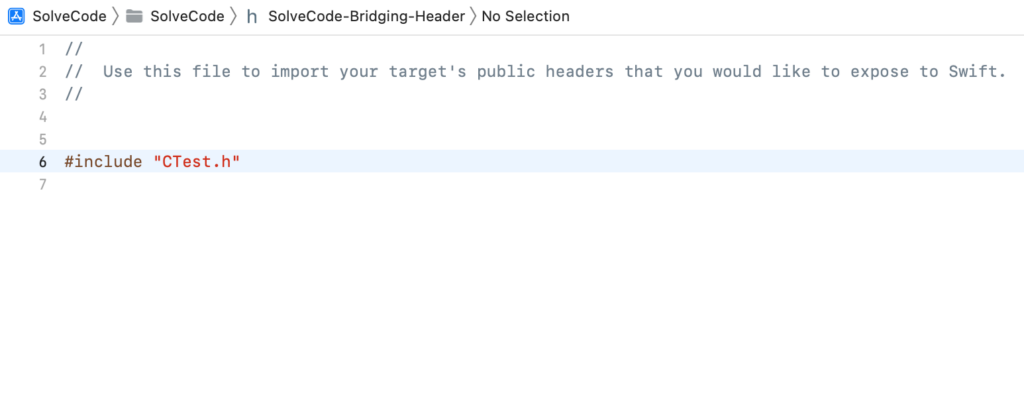Select line number 1 in the gutter
Image resolution: width=1024 pixels, height=399 pixels.
pyautogui.click(x=43, y=49)
